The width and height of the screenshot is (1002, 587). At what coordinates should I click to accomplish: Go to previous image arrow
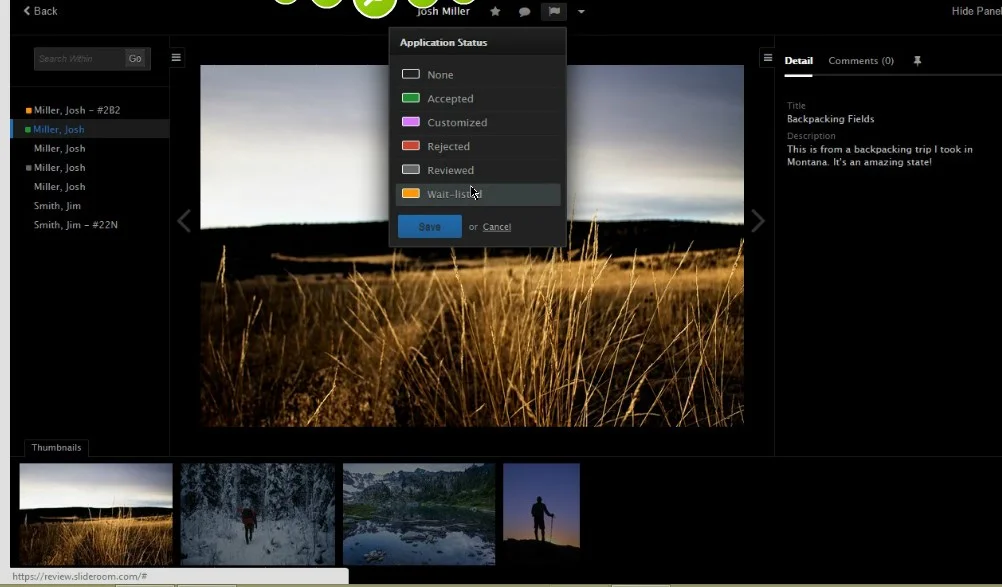tap(184, 221)
